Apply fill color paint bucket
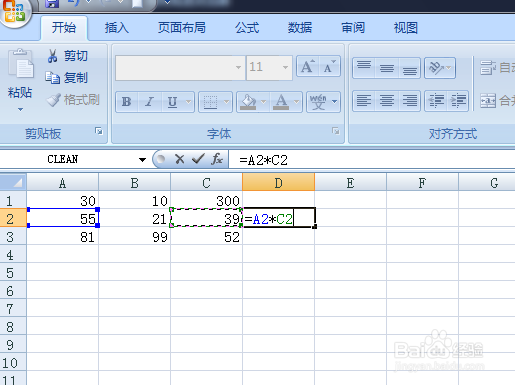Image resolution: width=515 pixels, height=385 pixels. (248, 102)
